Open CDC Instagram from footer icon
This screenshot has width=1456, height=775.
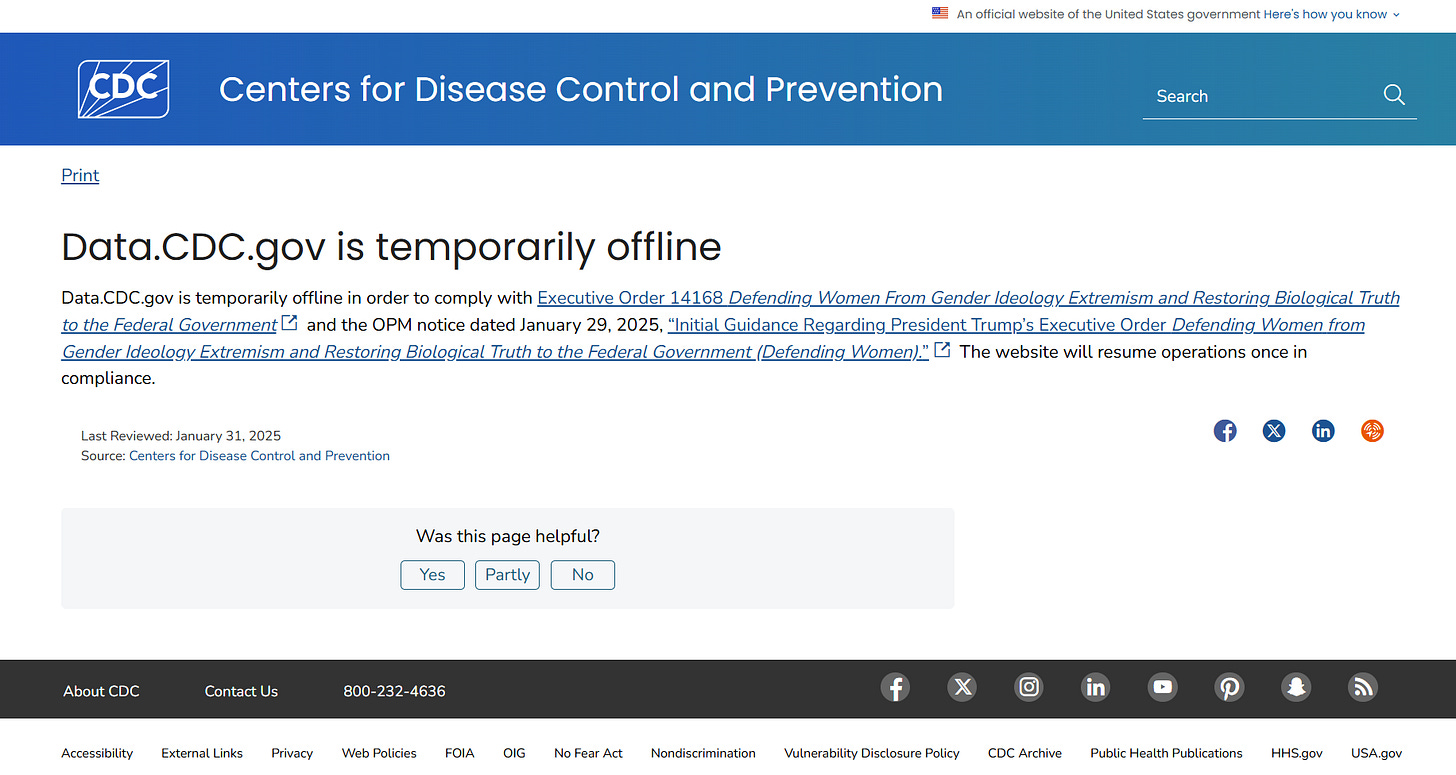(x=1029, y=687)
